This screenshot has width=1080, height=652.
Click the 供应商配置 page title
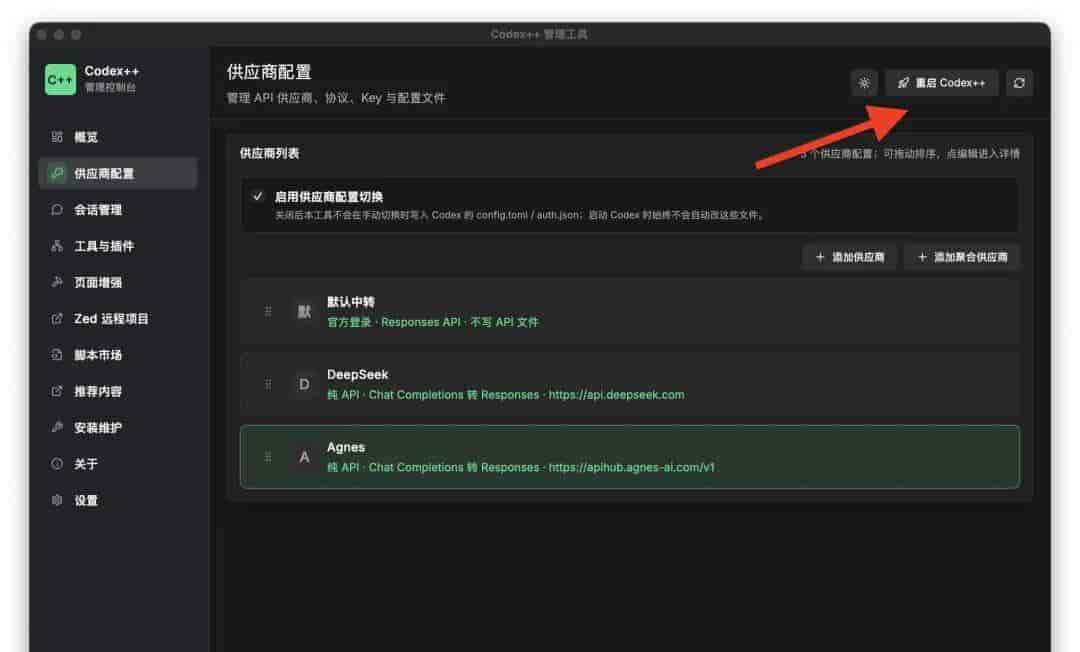(269, 72)
